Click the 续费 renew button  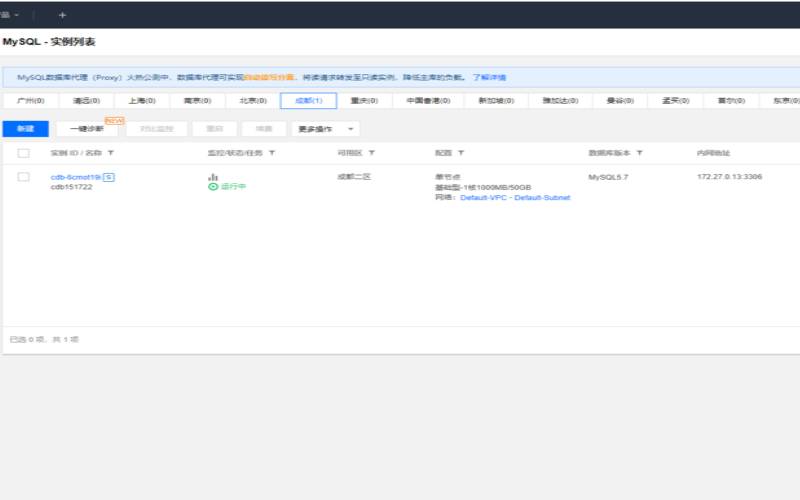(264, 129)
